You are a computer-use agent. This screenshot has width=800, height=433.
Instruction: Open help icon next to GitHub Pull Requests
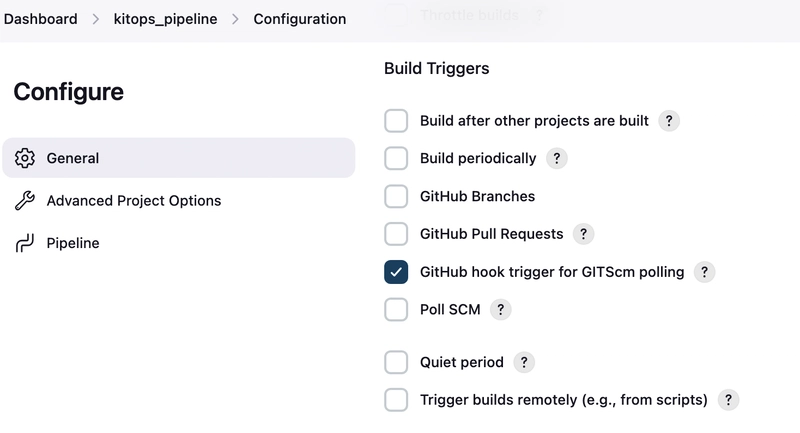point(584,234)
